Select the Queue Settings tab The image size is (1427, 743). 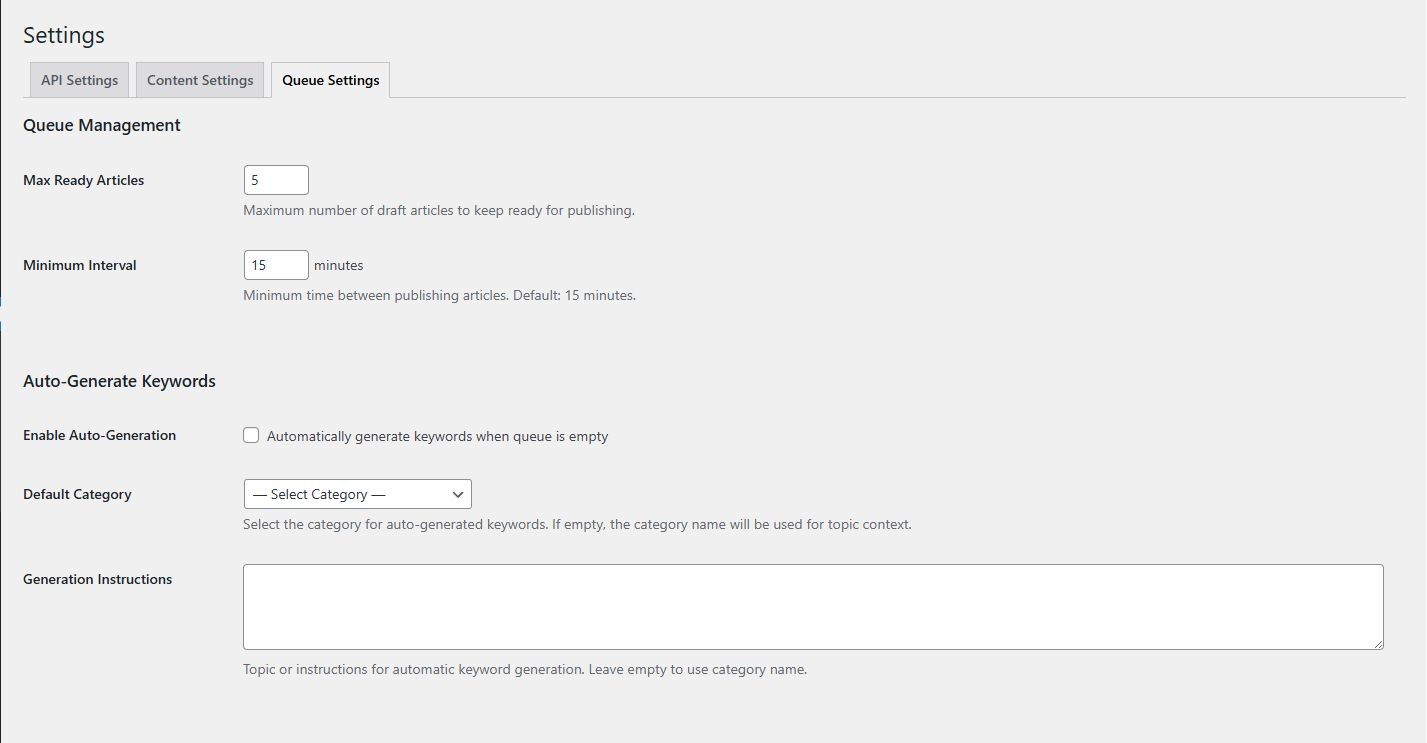[x=330, y=79]
